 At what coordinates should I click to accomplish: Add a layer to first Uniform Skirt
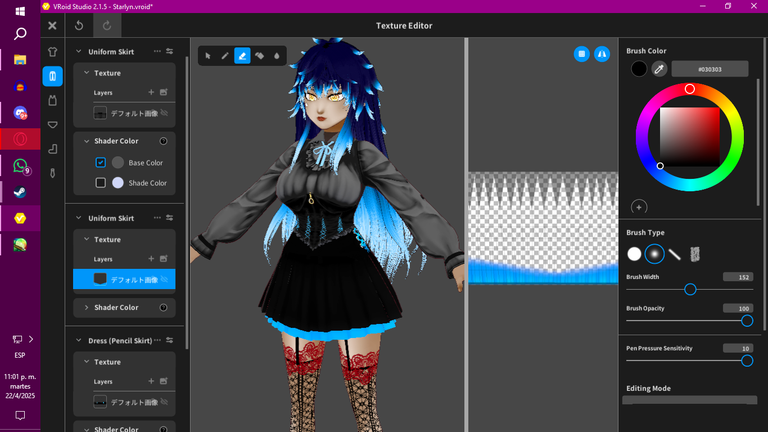click(151, 92)
